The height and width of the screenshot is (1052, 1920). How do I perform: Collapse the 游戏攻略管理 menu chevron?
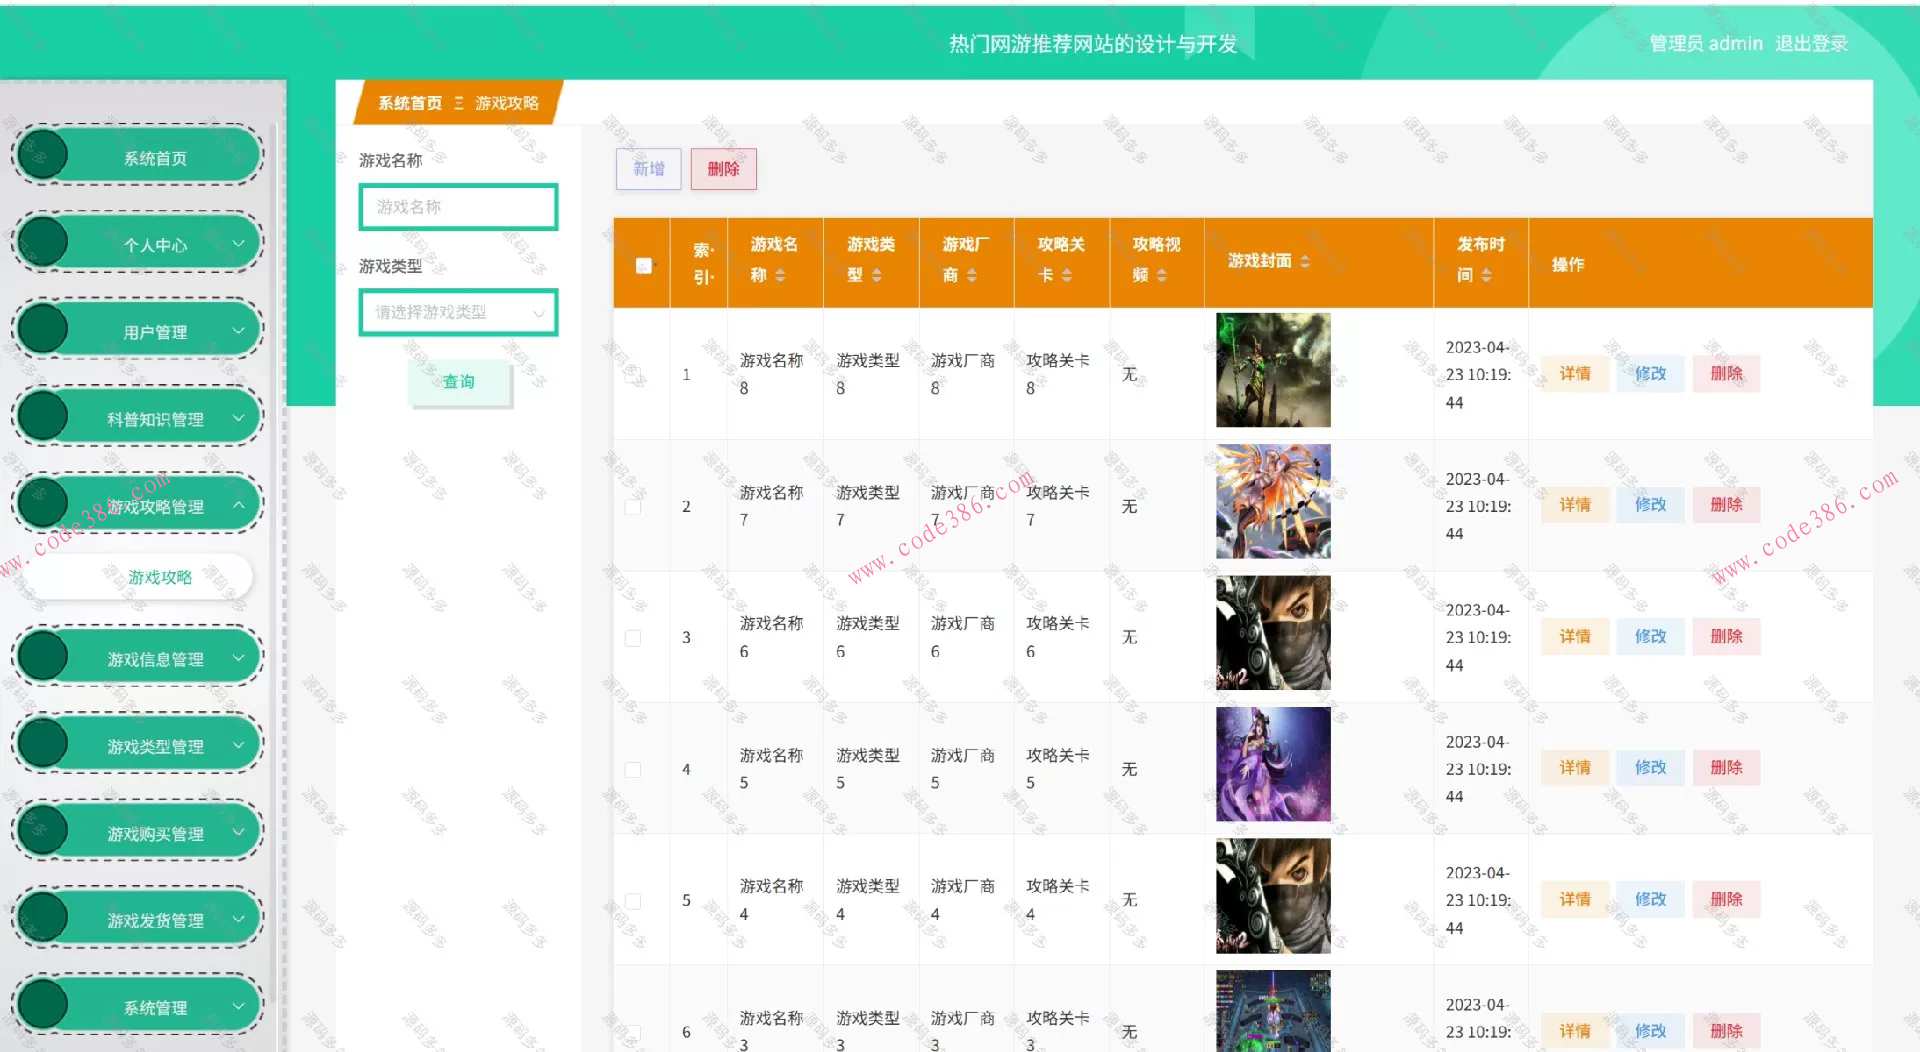(238, 505)
